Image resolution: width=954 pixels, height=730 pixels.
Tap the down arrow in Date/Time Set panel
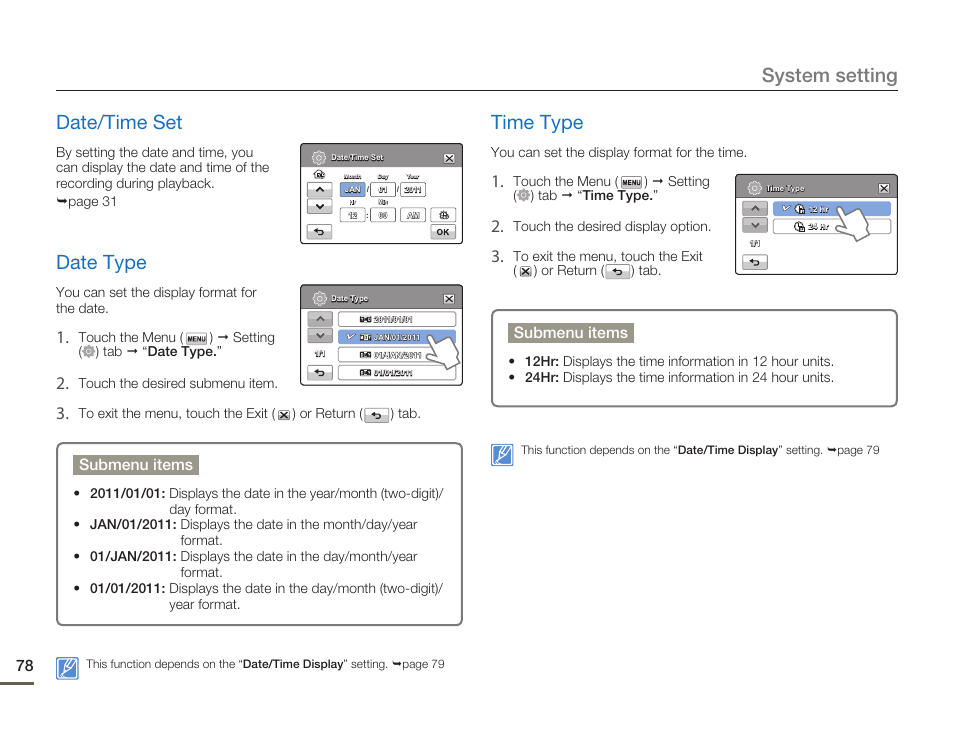319,207
